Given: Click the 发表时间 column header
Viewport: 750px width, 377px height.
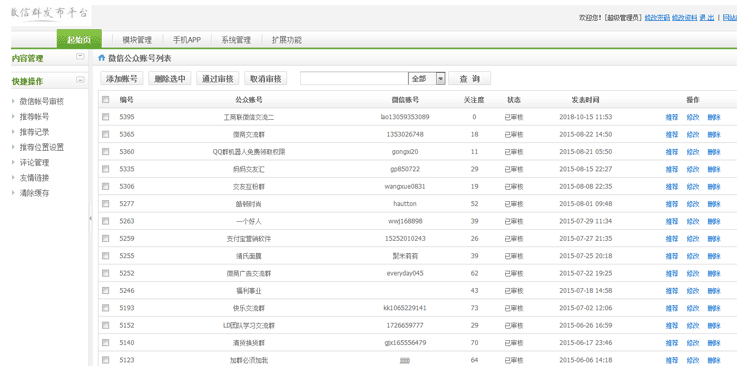Looking at the screenshot, I should tap(585, 100).
